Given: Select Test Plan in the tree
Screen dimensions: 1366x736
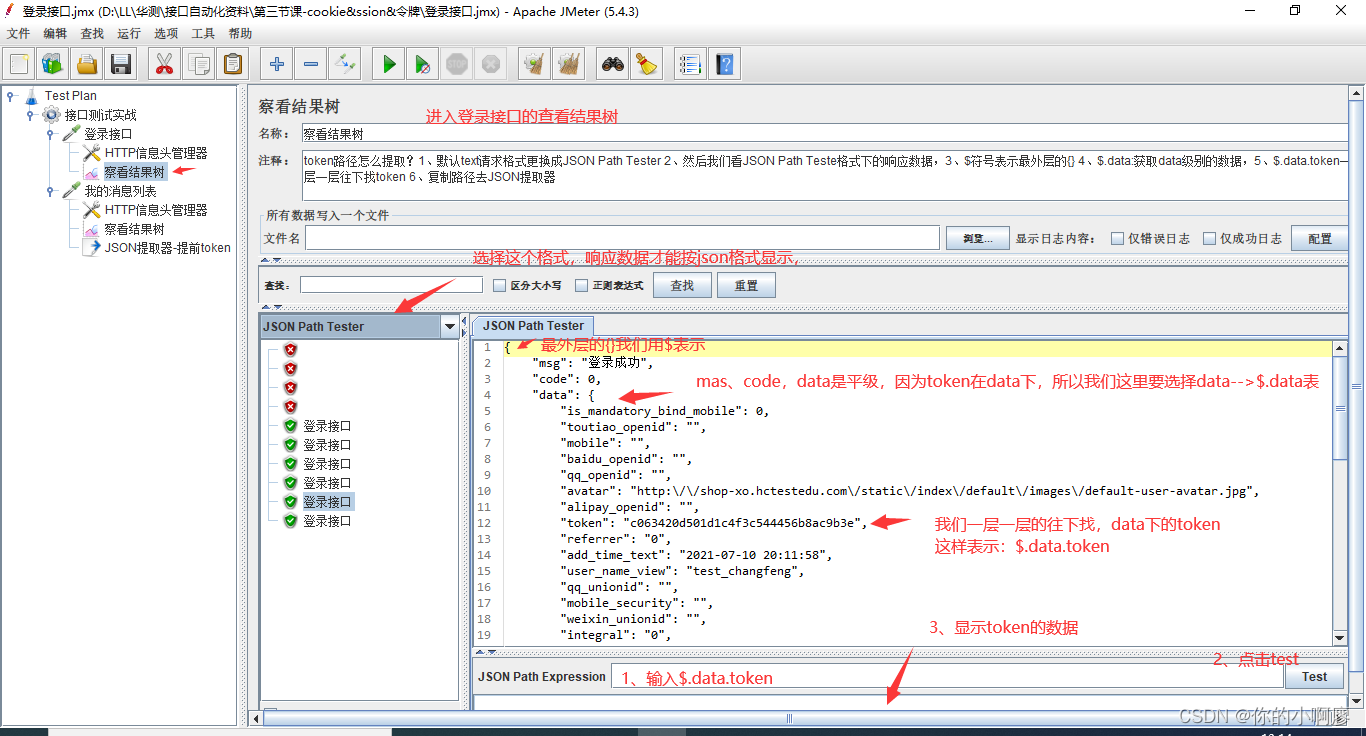Looking at the screenshot, I should [70, 96].
